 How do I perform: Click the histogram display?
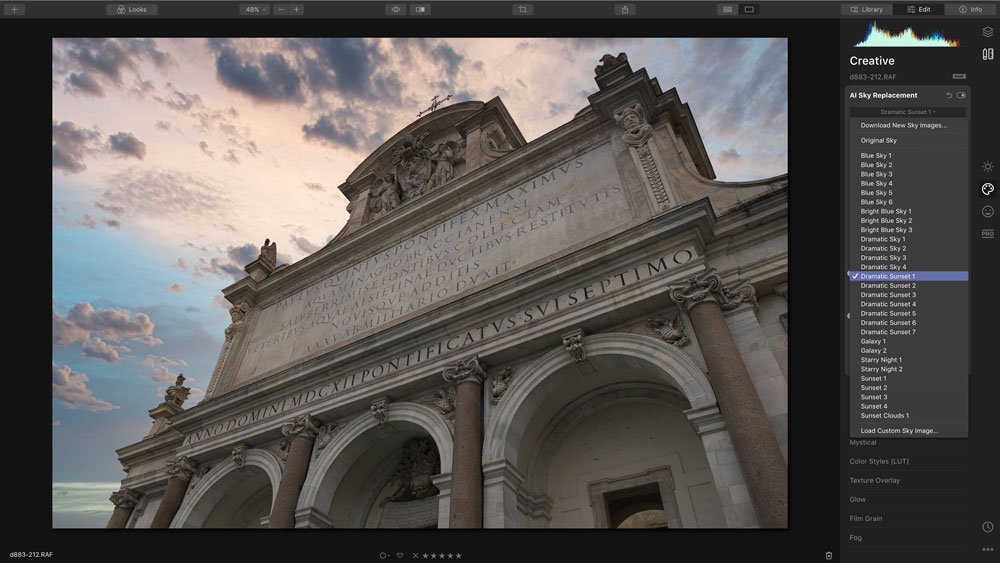point(906,34)
